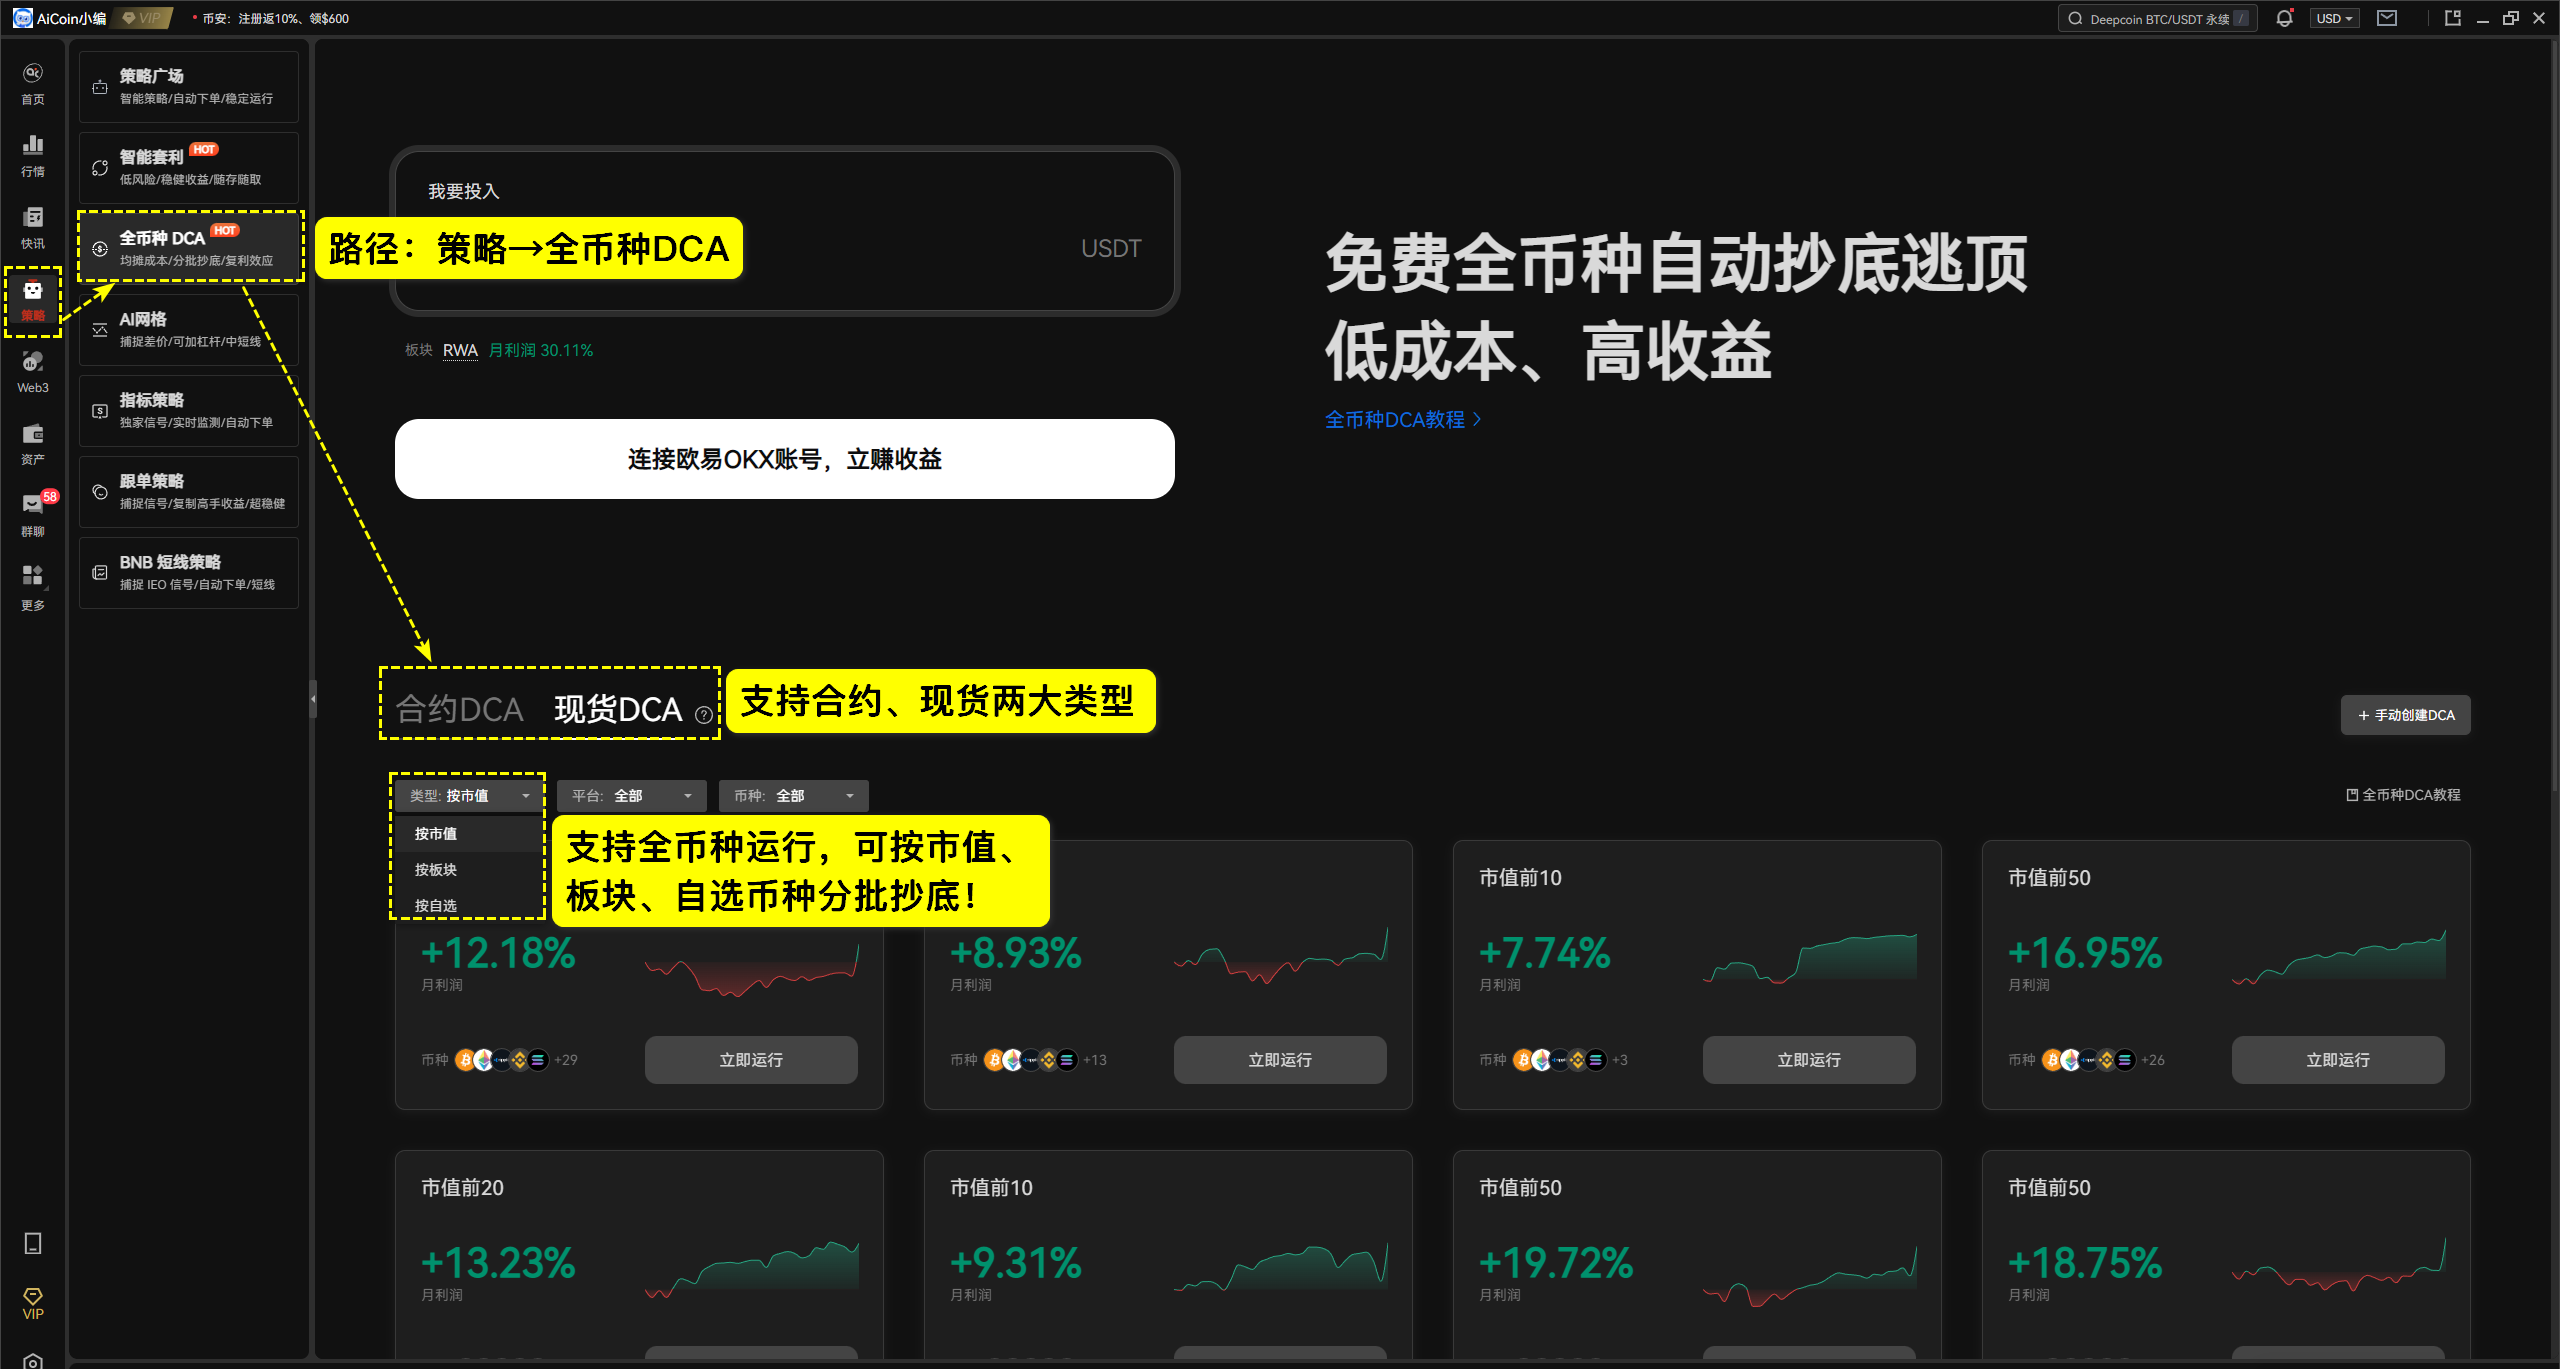Click the settings icon at sidebar bottom
Viewport: 2560px width, 1369px height.
(33, 1360)
